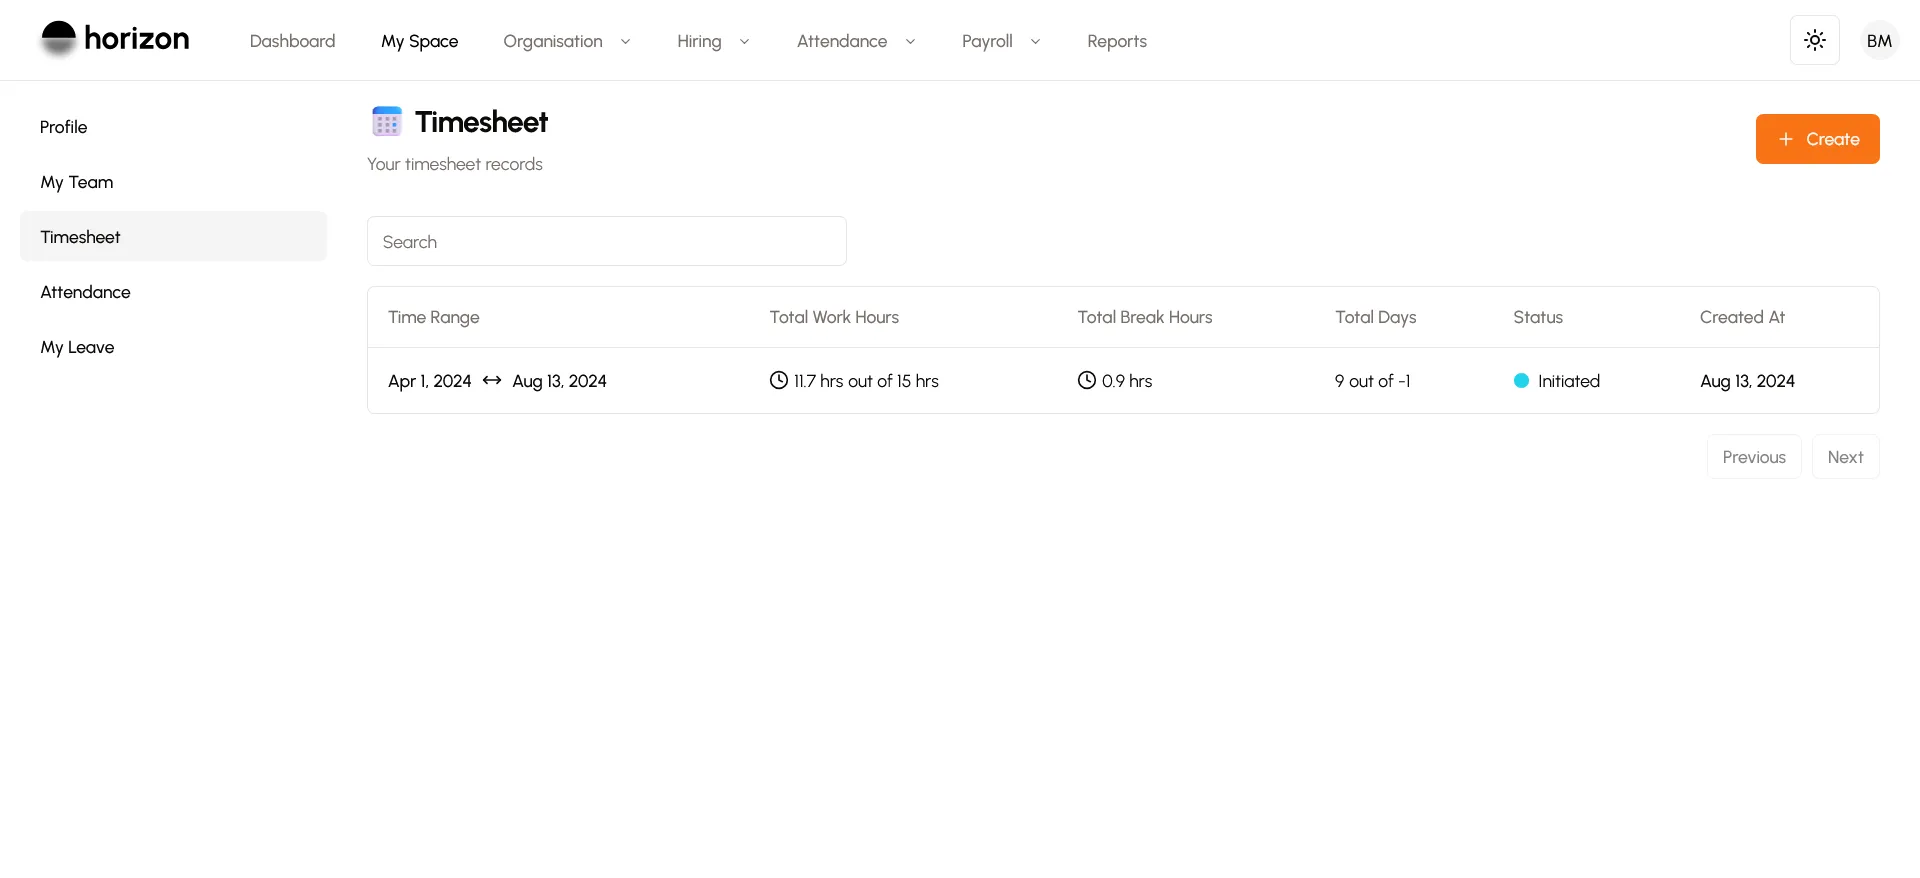Open the BM user avatar menu
Image resolution: width=1920 pixels, height=878 pixels.
pyautogui.click(x=1879, y=40)
